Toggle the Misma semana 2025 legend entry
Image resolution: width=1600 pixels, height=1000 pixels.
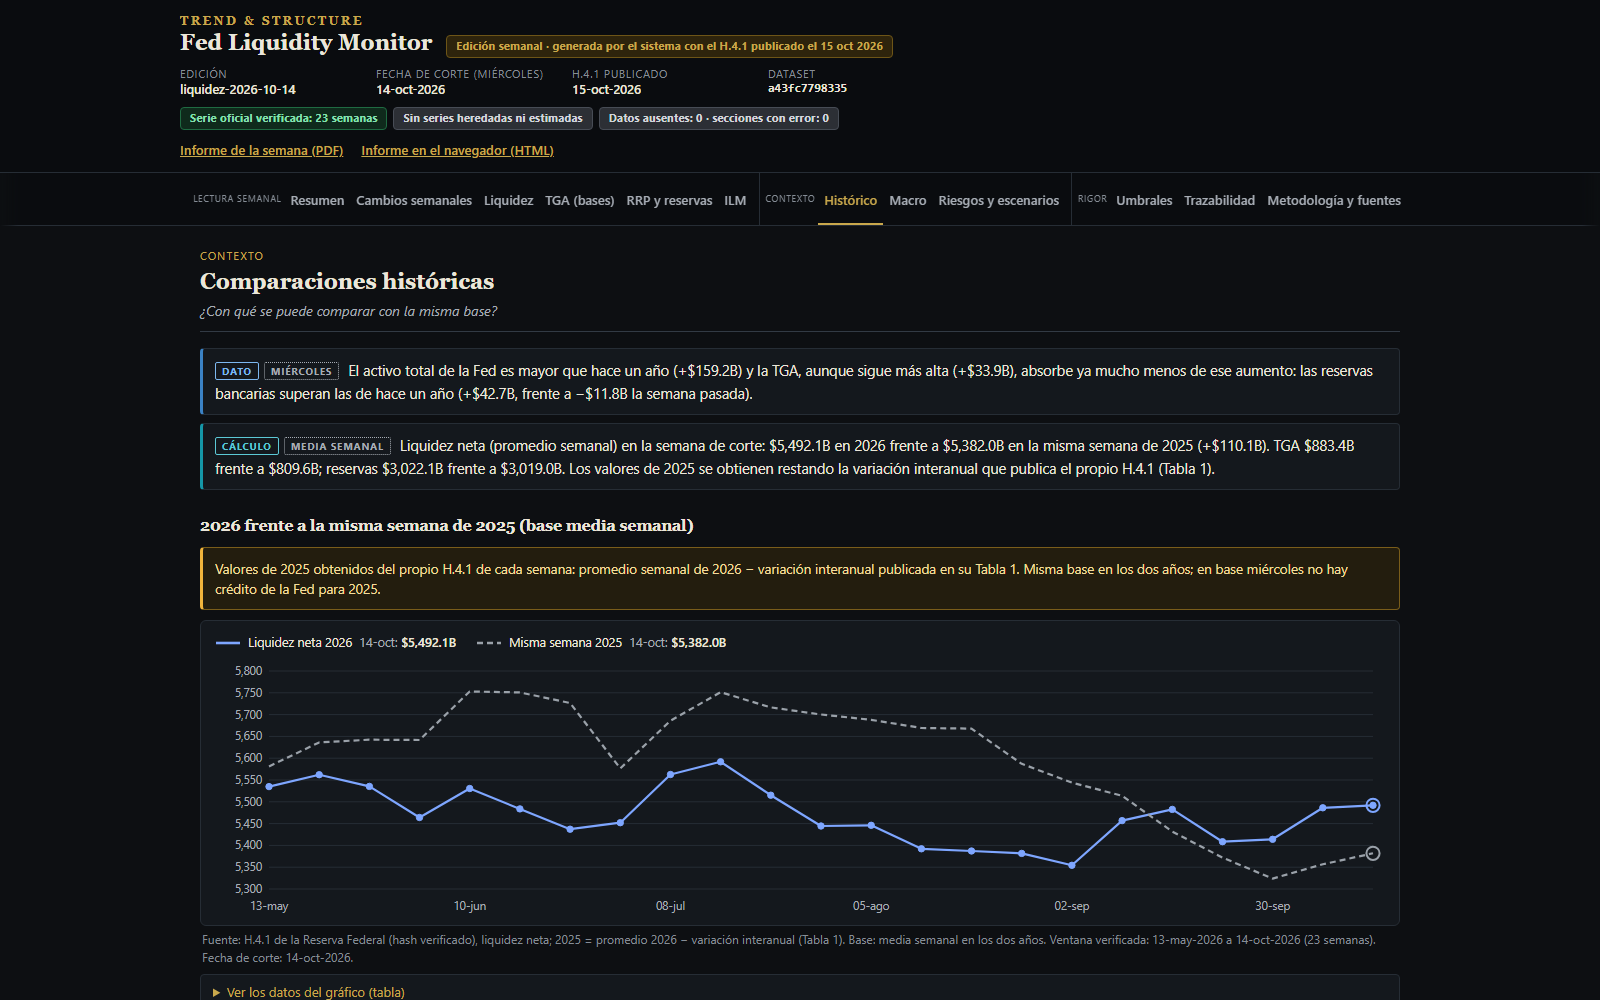coord(602,643)
